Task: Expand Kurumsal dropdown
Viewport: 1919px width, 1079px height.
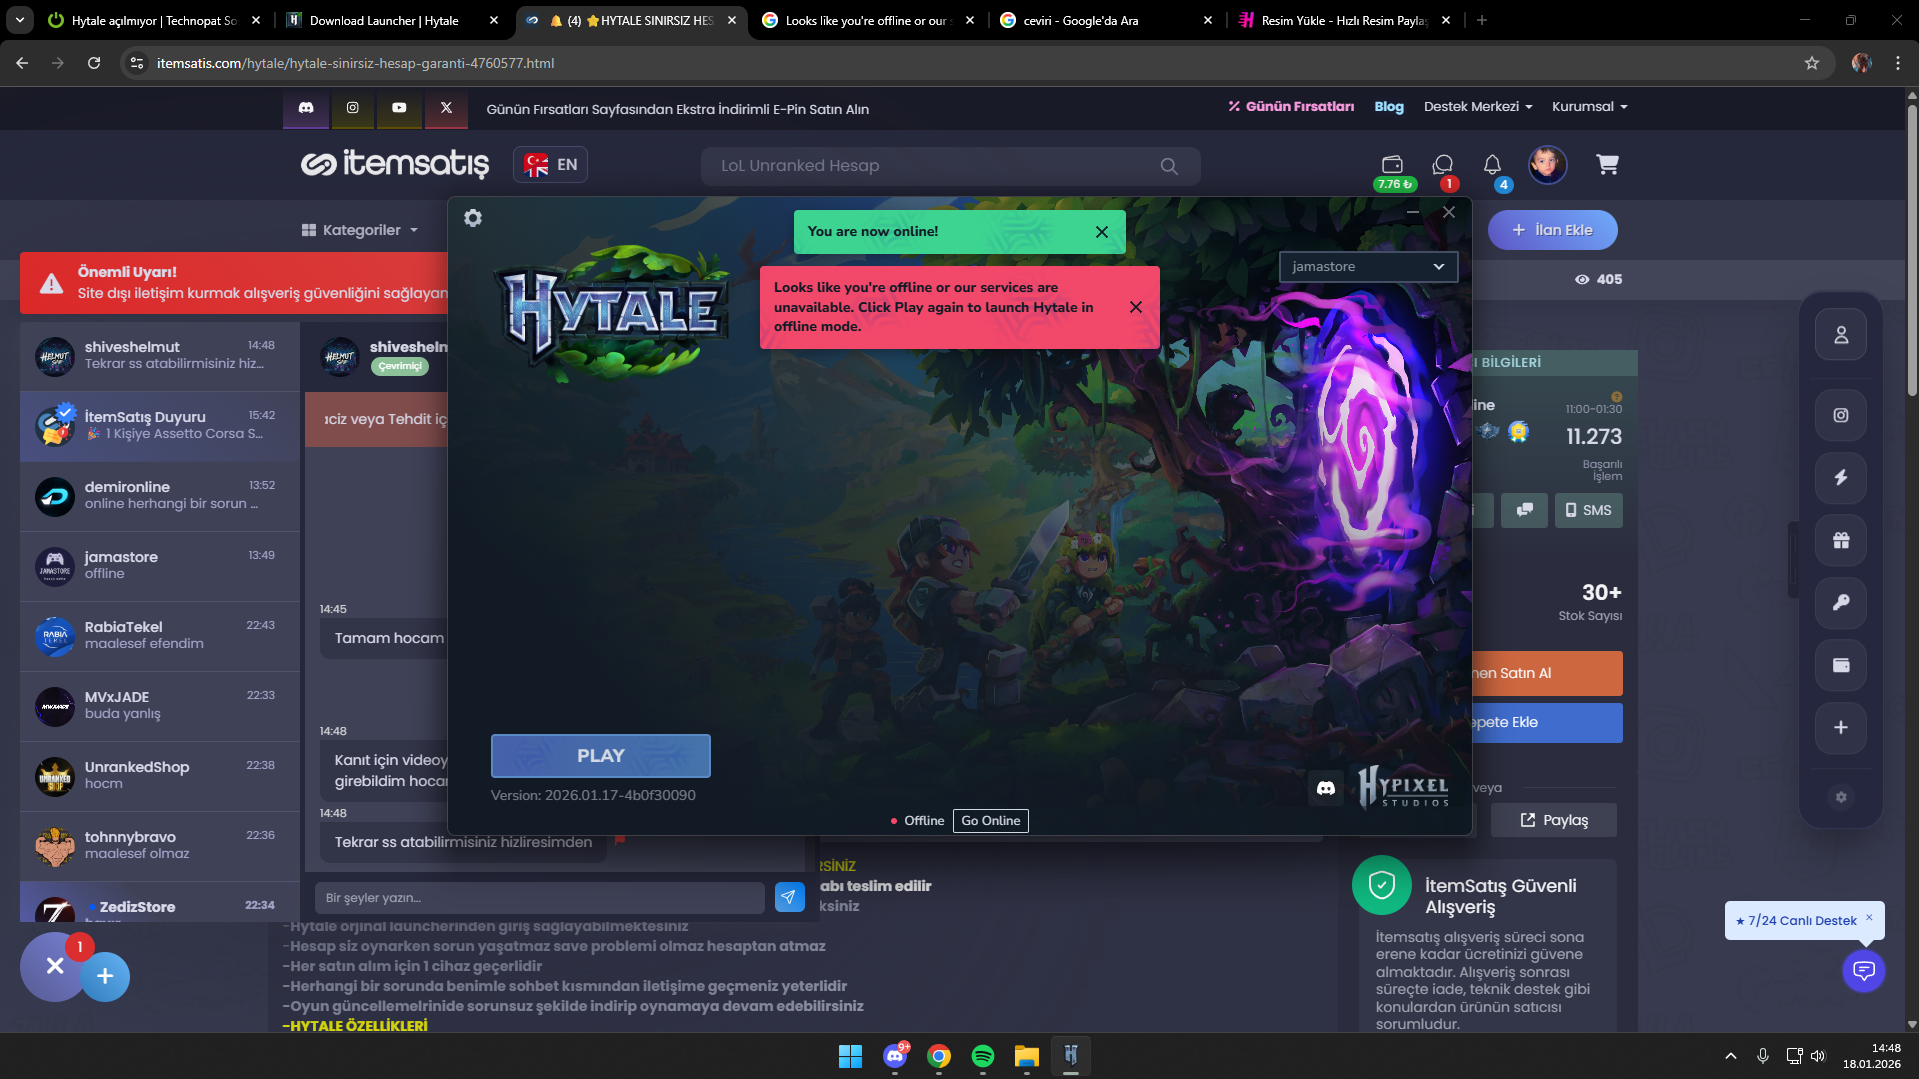Action: tap(1590, 107)
